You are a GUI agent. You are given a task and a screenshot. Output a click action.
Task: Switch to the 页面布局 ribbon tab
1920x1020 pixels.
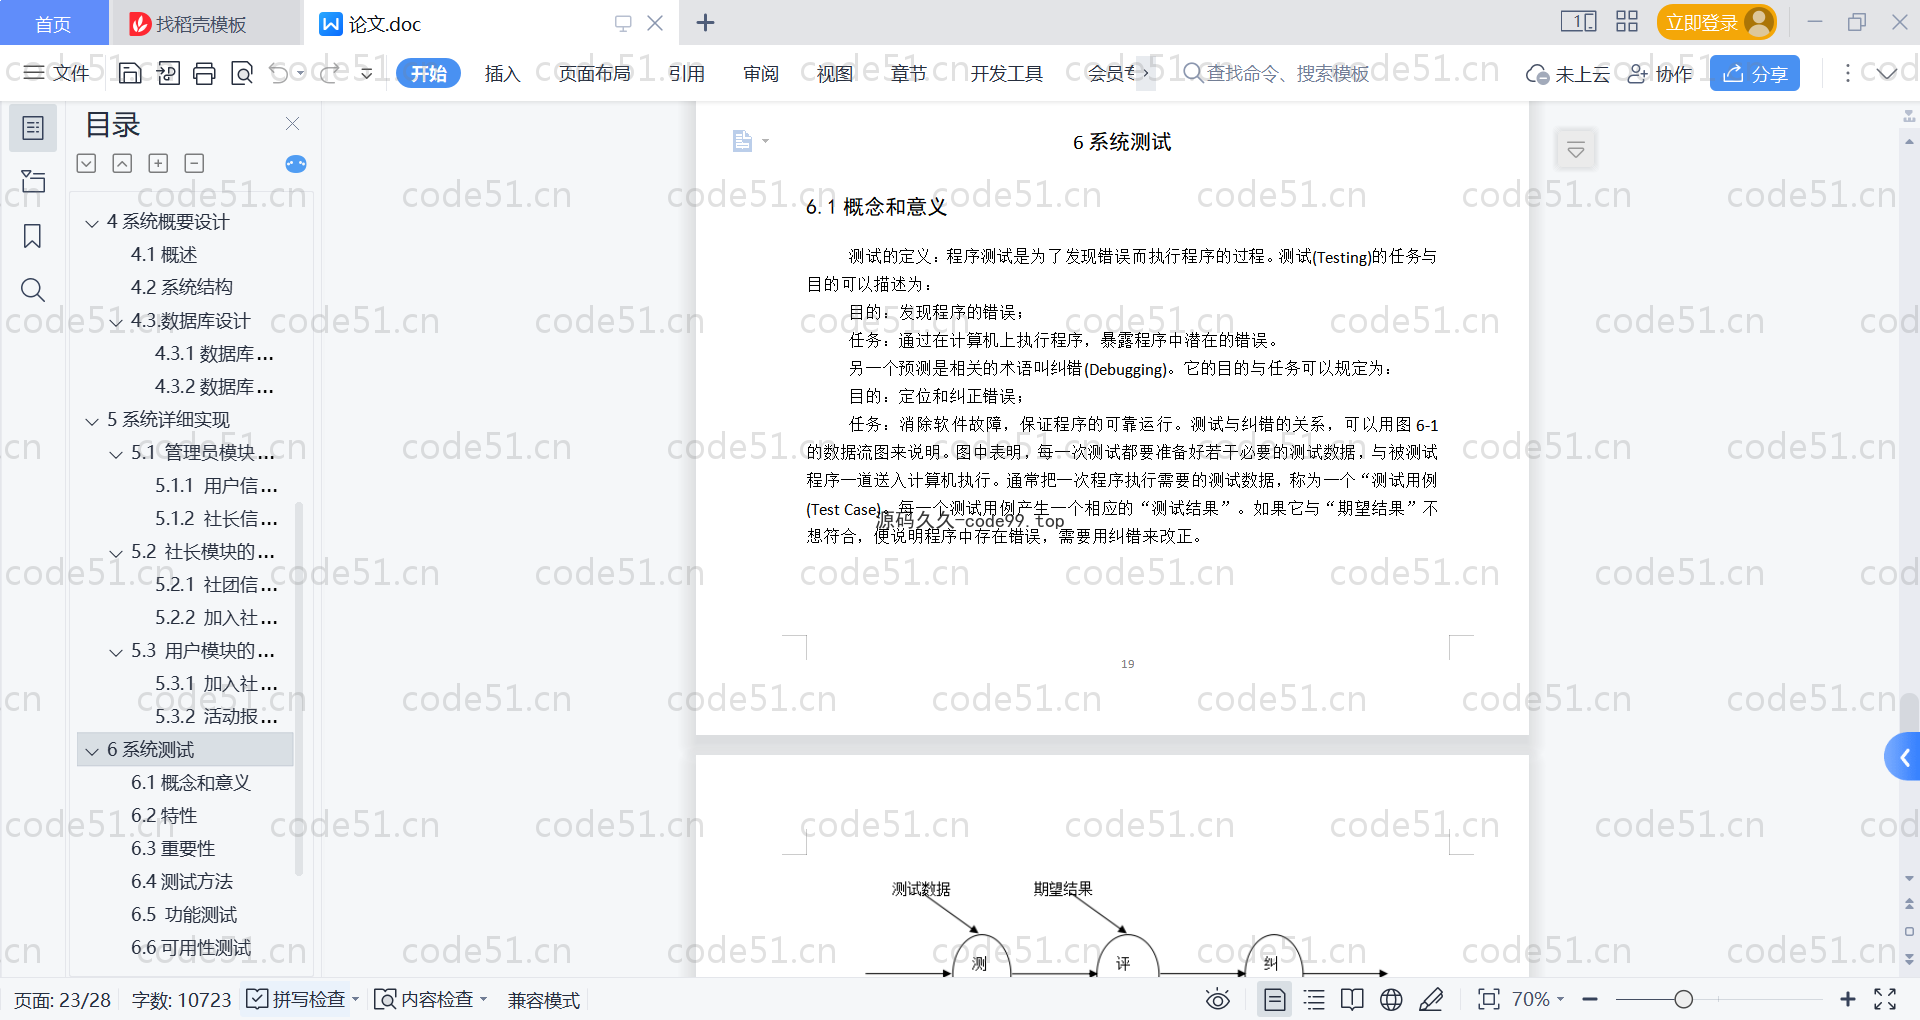(594, 74)
